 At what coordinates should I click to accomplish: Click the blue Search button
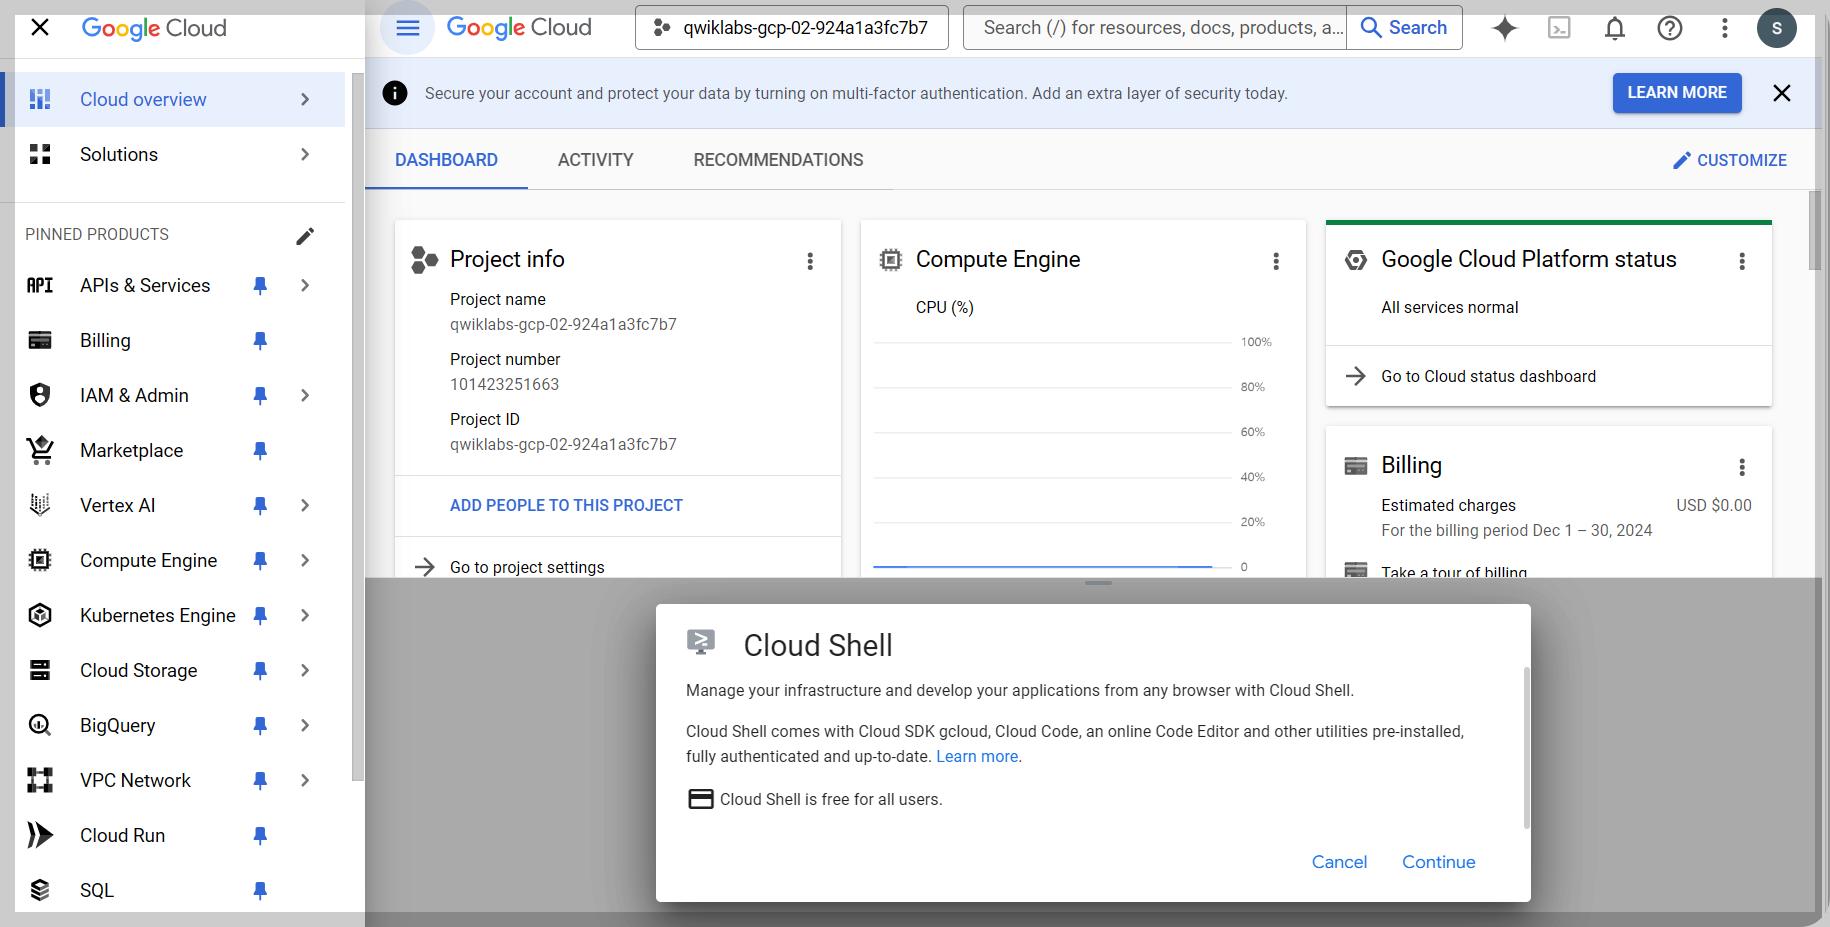pyautogui.click(x=1404, y=28)
